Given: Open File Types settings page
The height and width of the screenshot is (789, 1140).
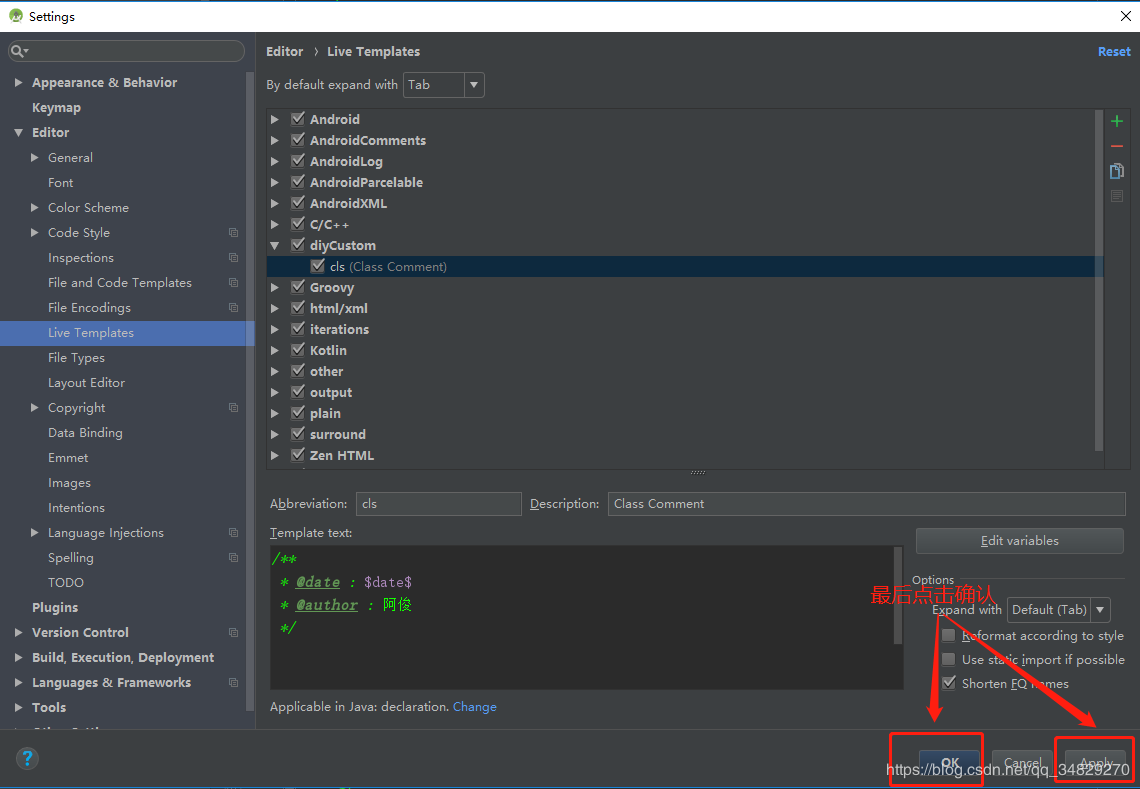Looking at the screenshot, I should click(76, 358).
